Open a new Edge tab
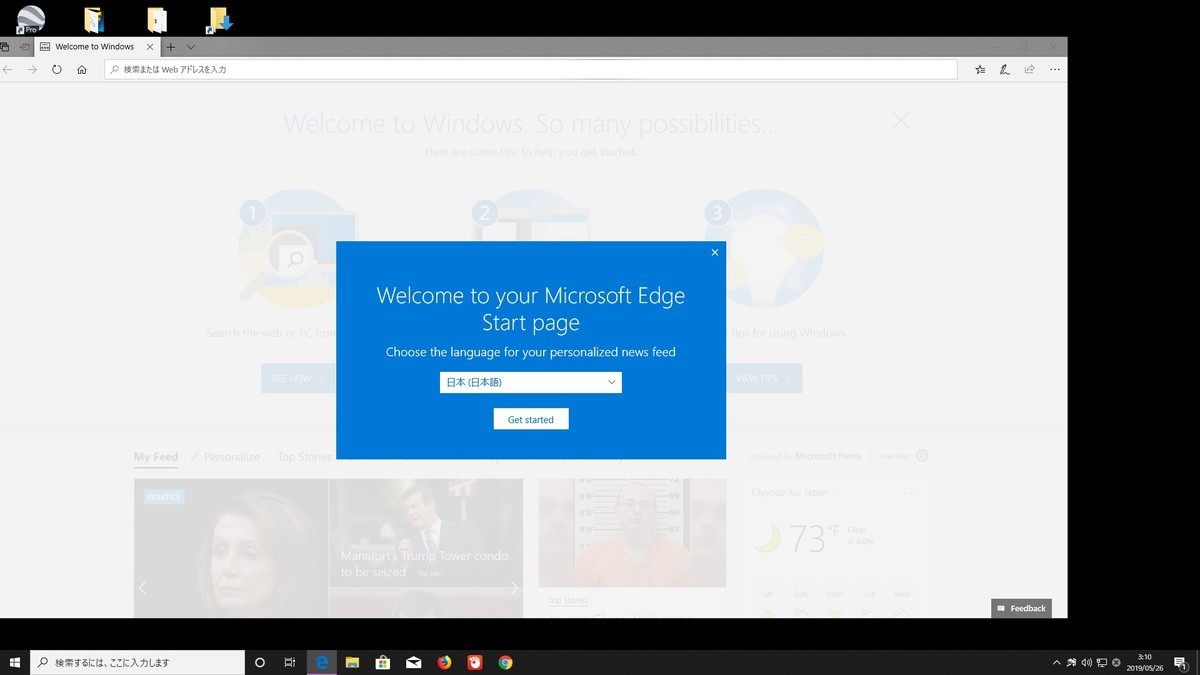This screenshot has width=1200, height=675. 171,47
